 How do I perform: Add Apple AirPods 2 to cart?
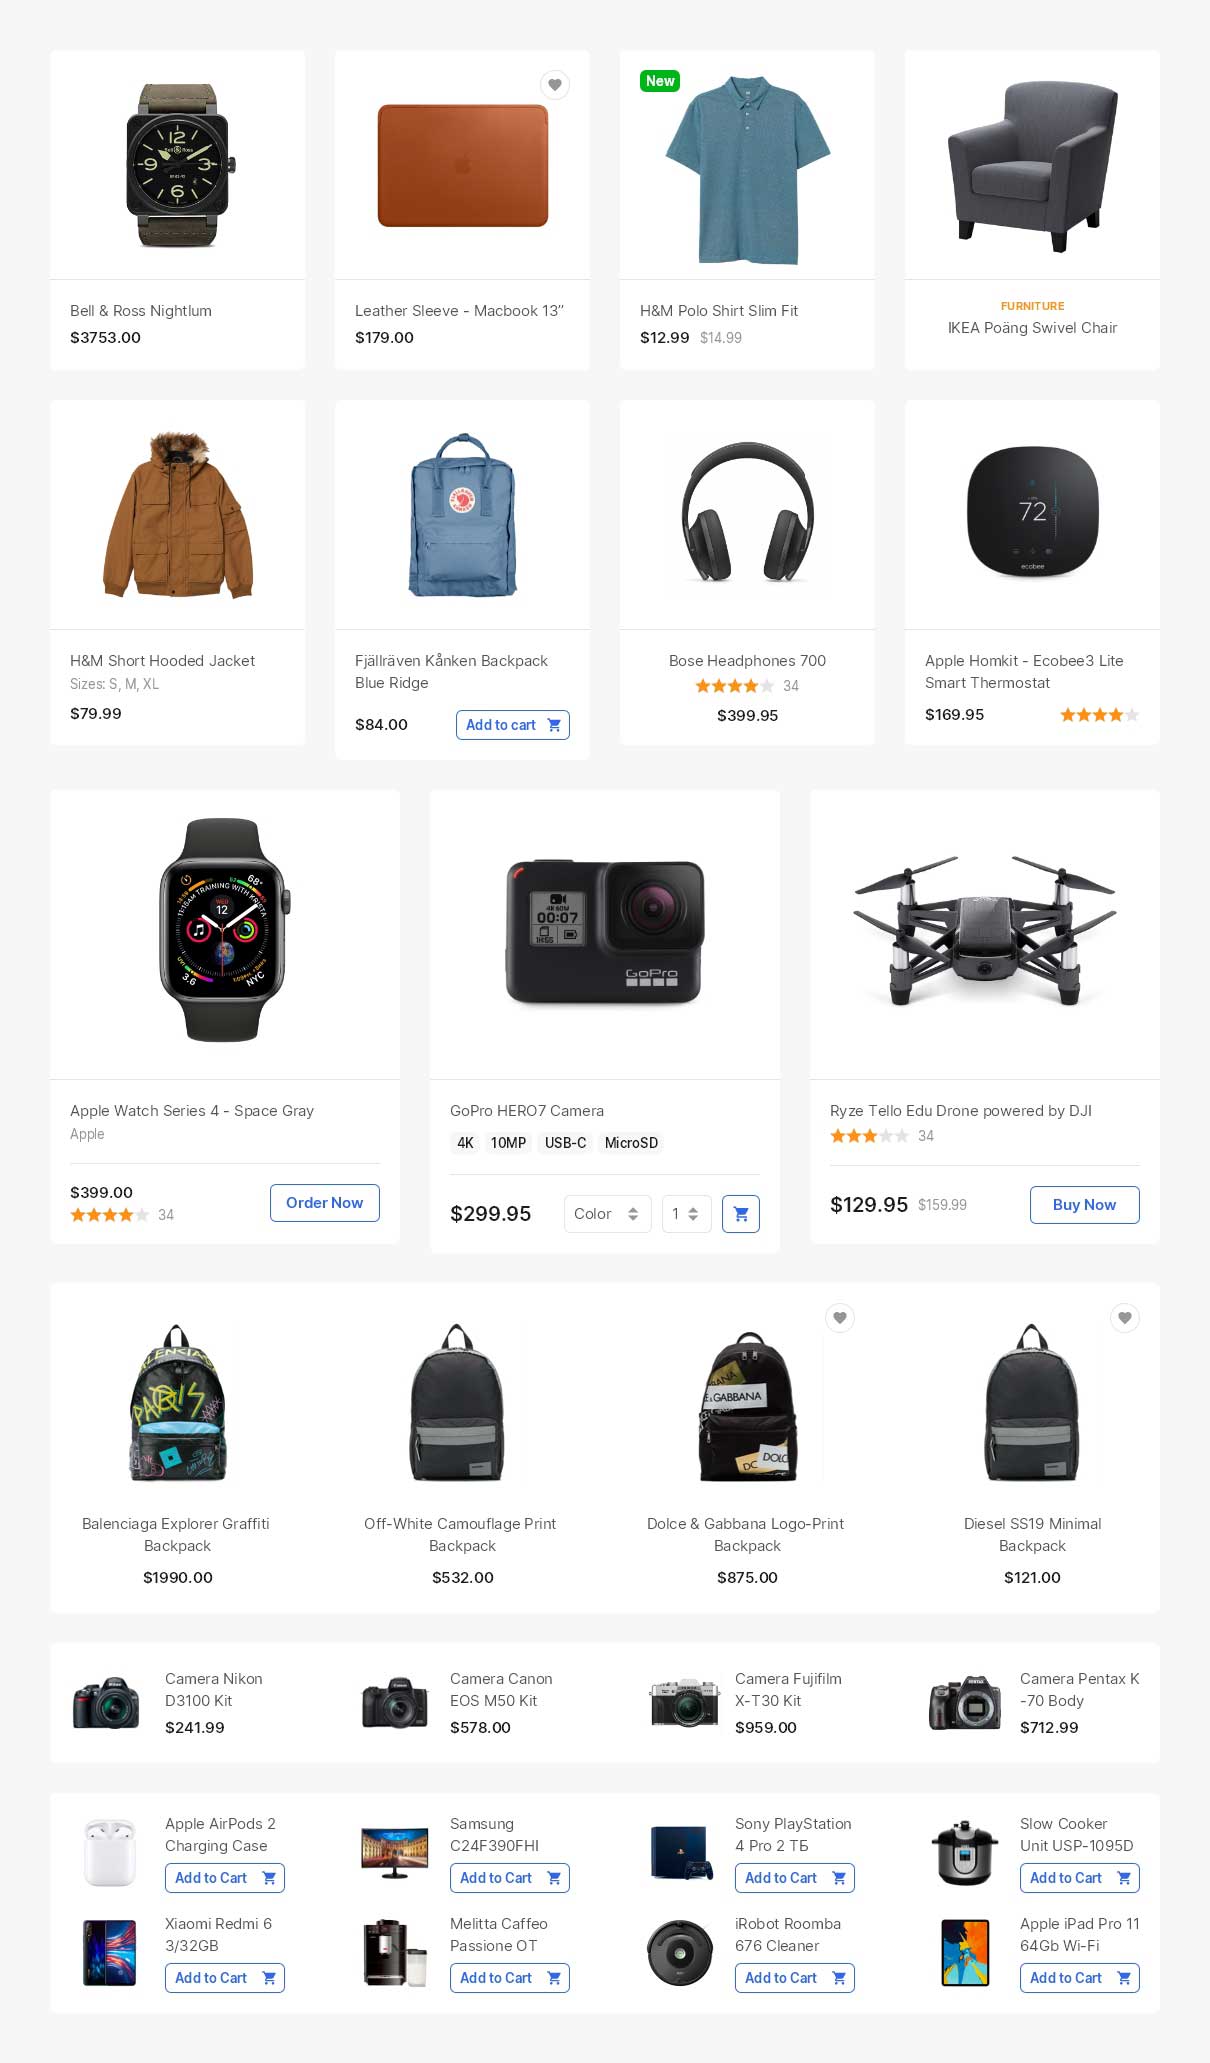tap(225, 1878)
